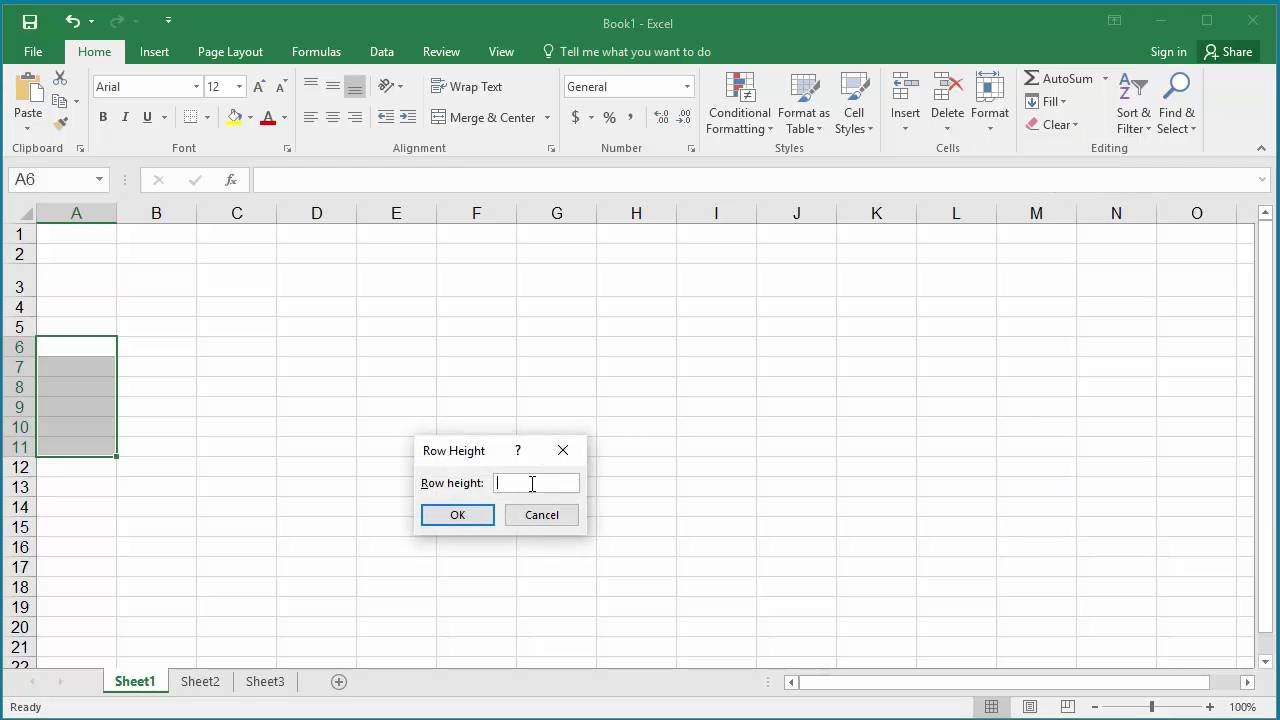Viewport: 1280px width, 720px height.
Task: Click Cancel in Row Height dialog
Action: click(541, 515)
